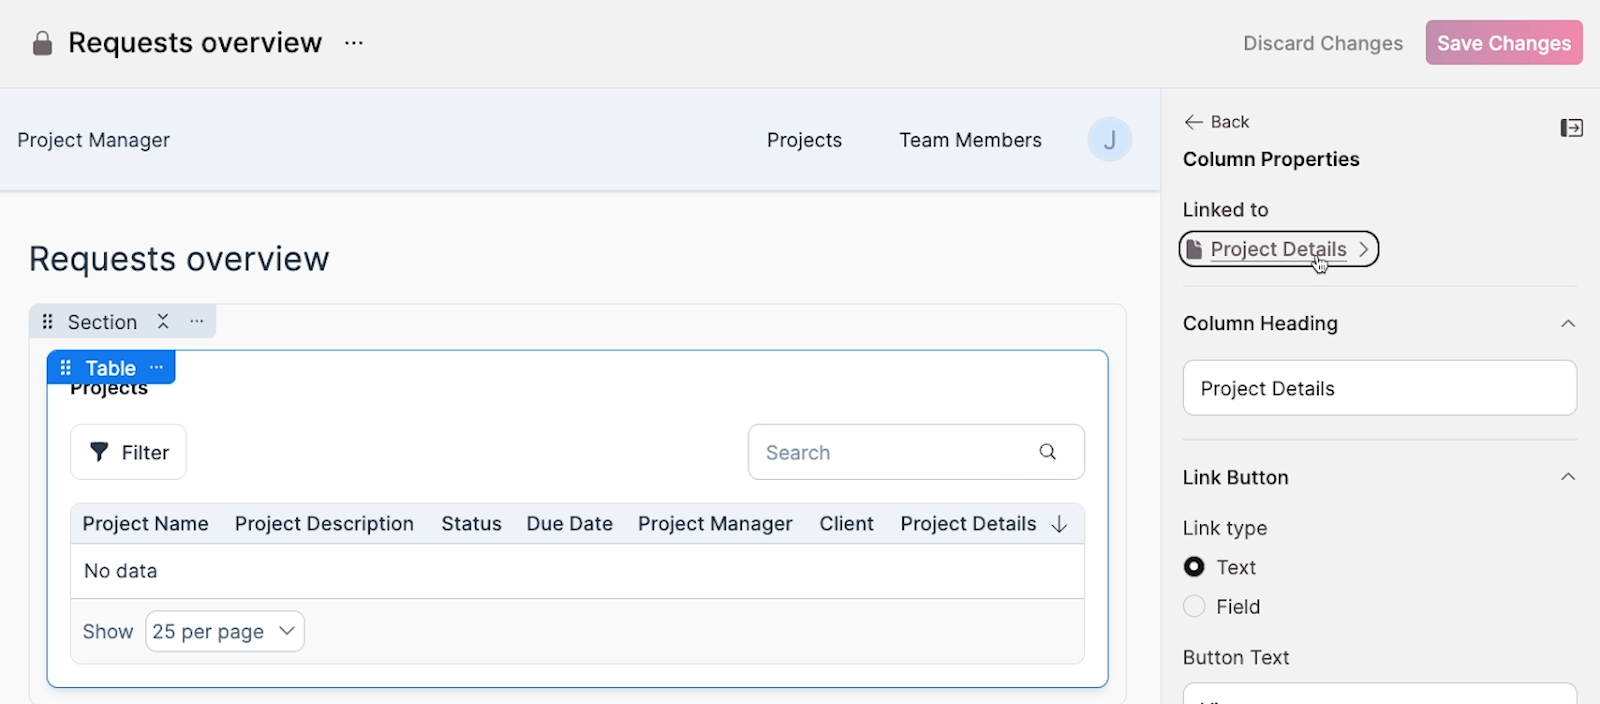Open the Table ellipsis options
The width and height of the screenshot is (1600, 704).
point(156,367)
